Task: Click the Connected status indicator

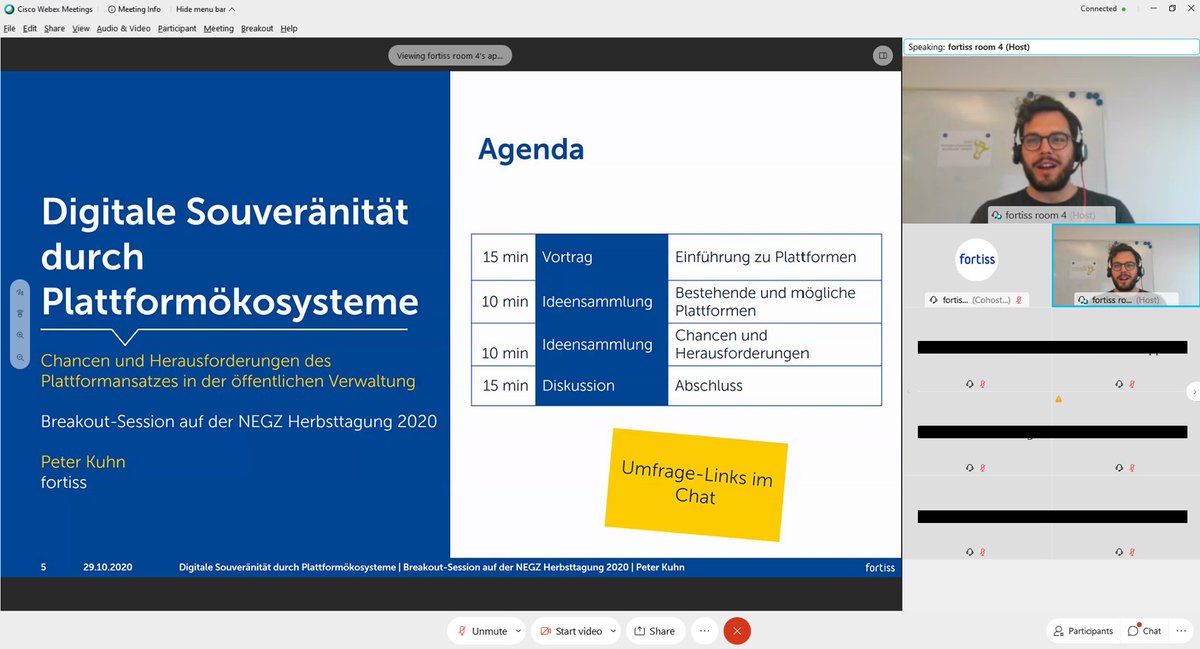Action: [x=1103, y=9]
